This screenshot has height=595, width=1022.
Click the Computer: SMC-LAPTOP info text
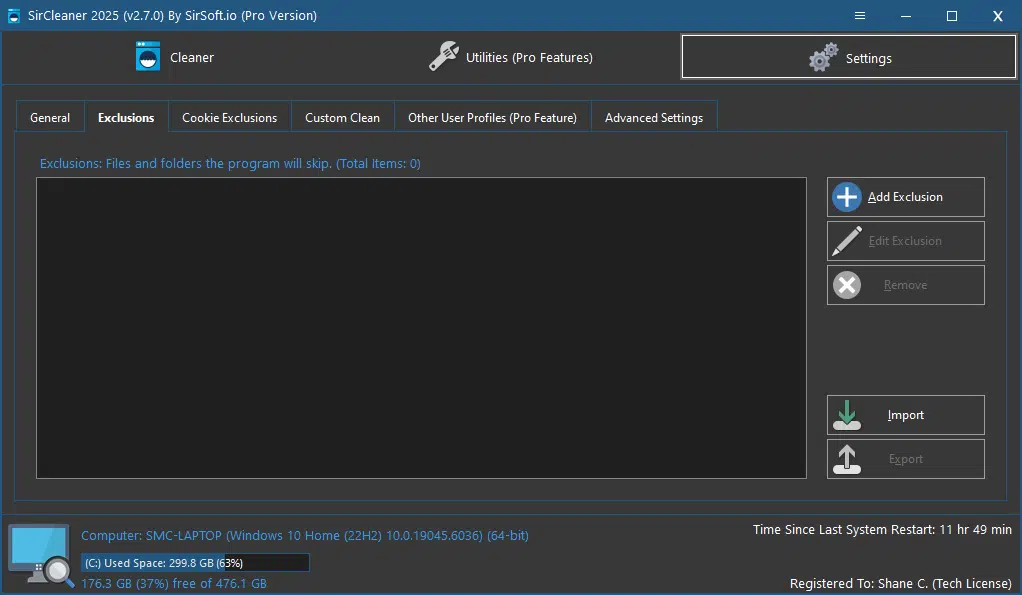[304, 535]
